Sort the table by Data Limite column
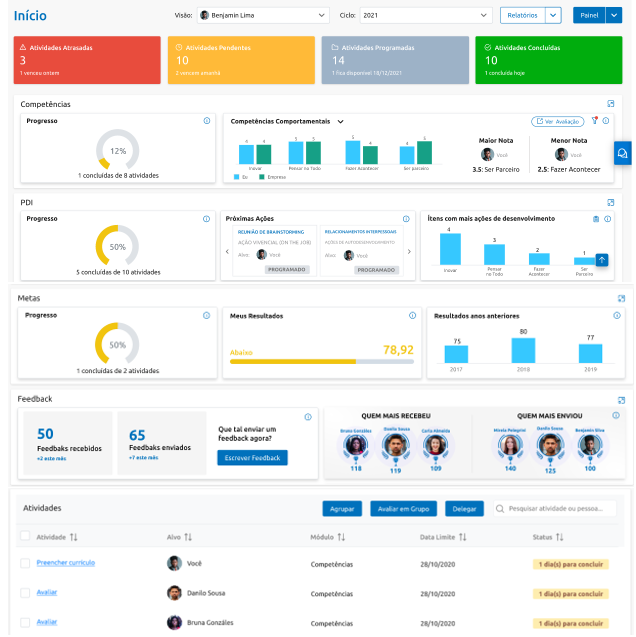 pos(461,537)
